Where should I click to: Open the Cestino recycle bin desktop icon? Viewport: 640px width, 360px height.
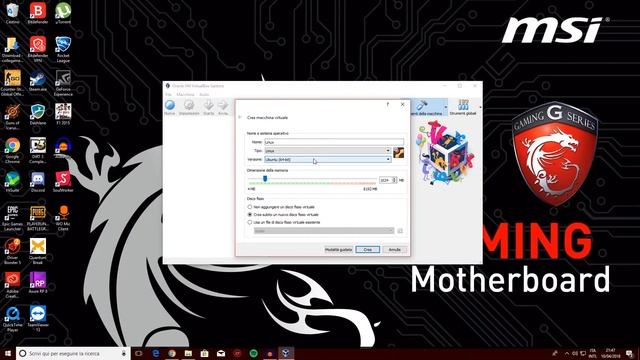point(12,13)
